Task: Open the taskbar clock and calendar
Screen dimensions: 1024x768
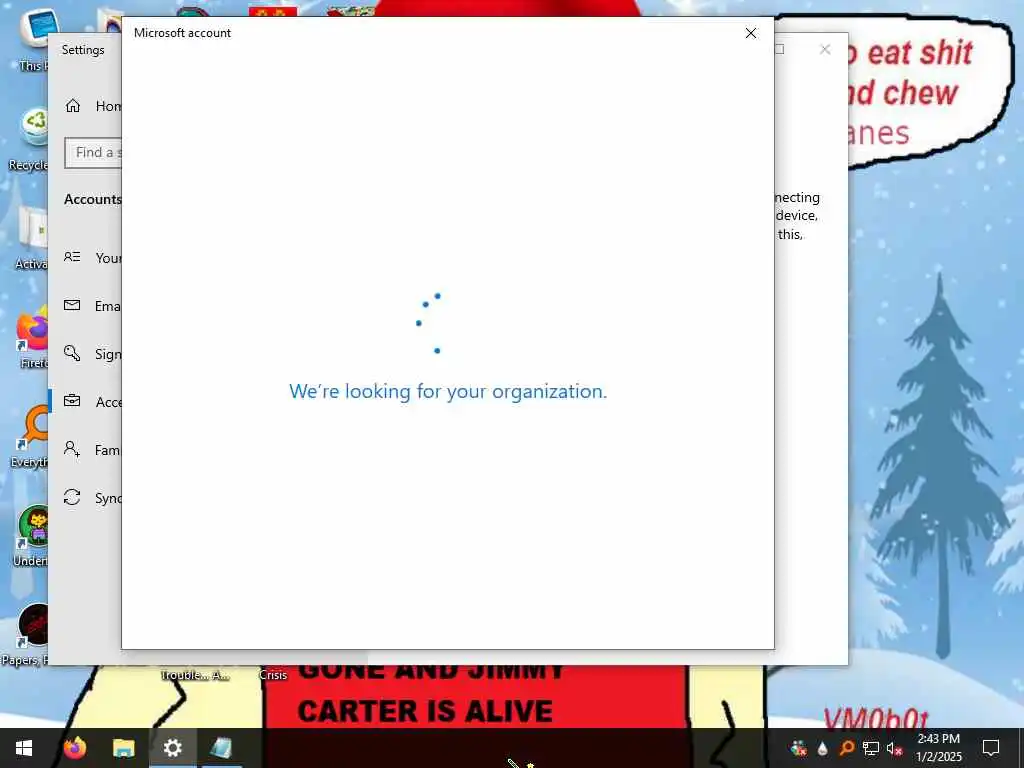Action: click(938, 748)
